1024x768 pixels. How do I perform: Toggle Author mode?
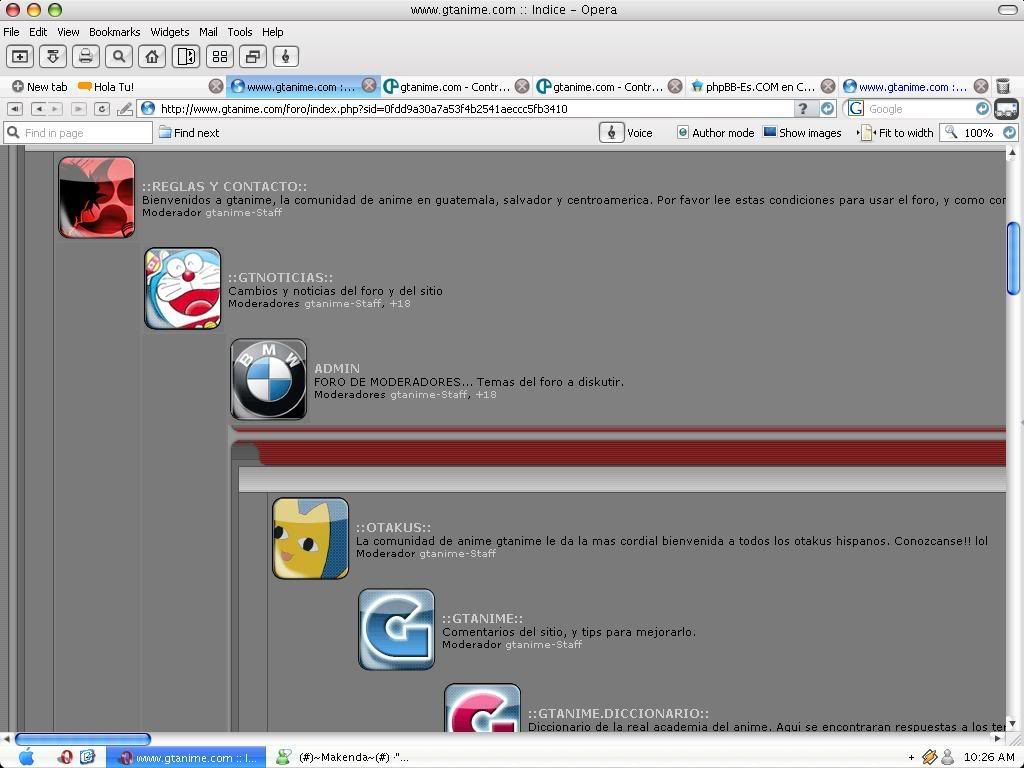tap(715, 133)
